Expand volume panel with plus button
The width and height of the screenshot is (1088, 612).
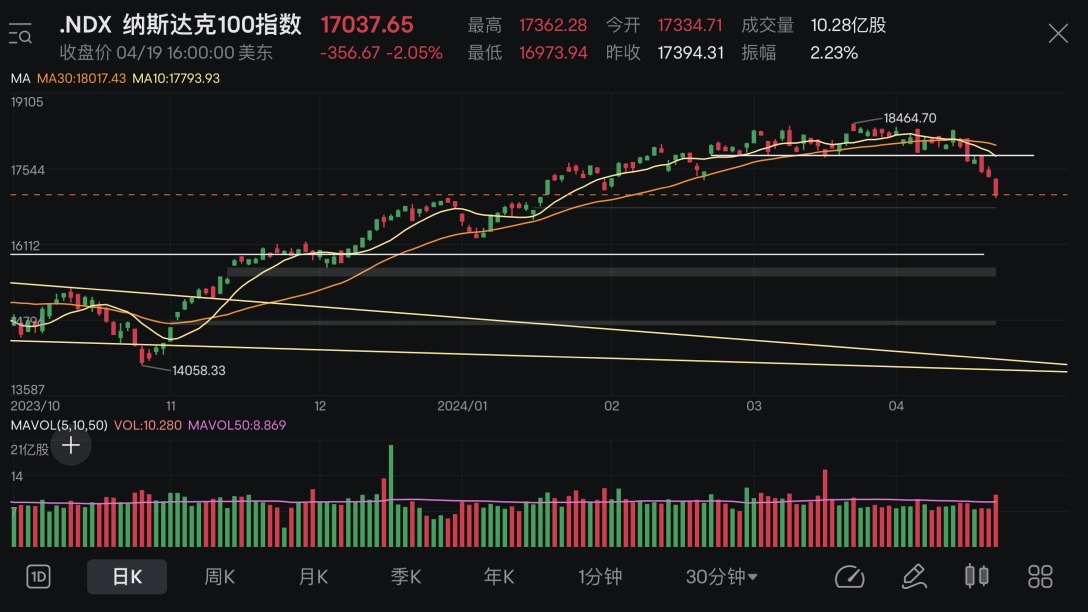click(71, 445)
